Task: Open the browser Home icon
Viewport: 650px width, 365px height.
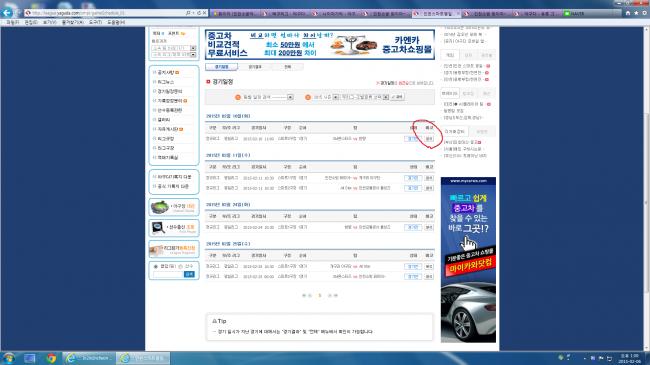Action: tap(628, 13)
